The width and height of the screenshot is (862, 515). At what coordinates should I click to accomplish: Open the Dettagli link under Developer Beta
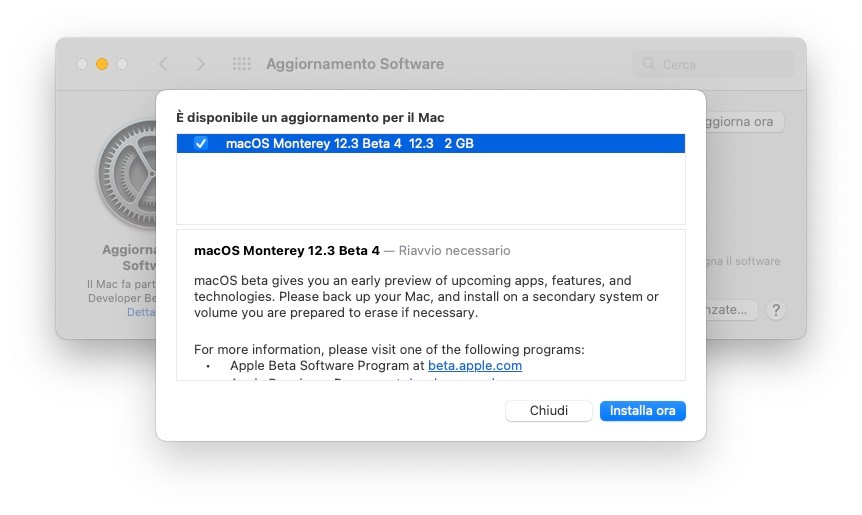tap(141, 312)
